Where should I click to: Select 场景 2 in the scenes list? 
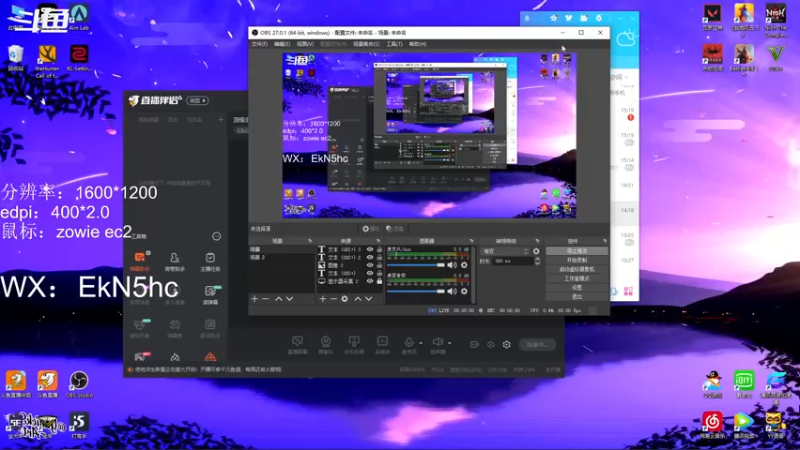point(281,258)
